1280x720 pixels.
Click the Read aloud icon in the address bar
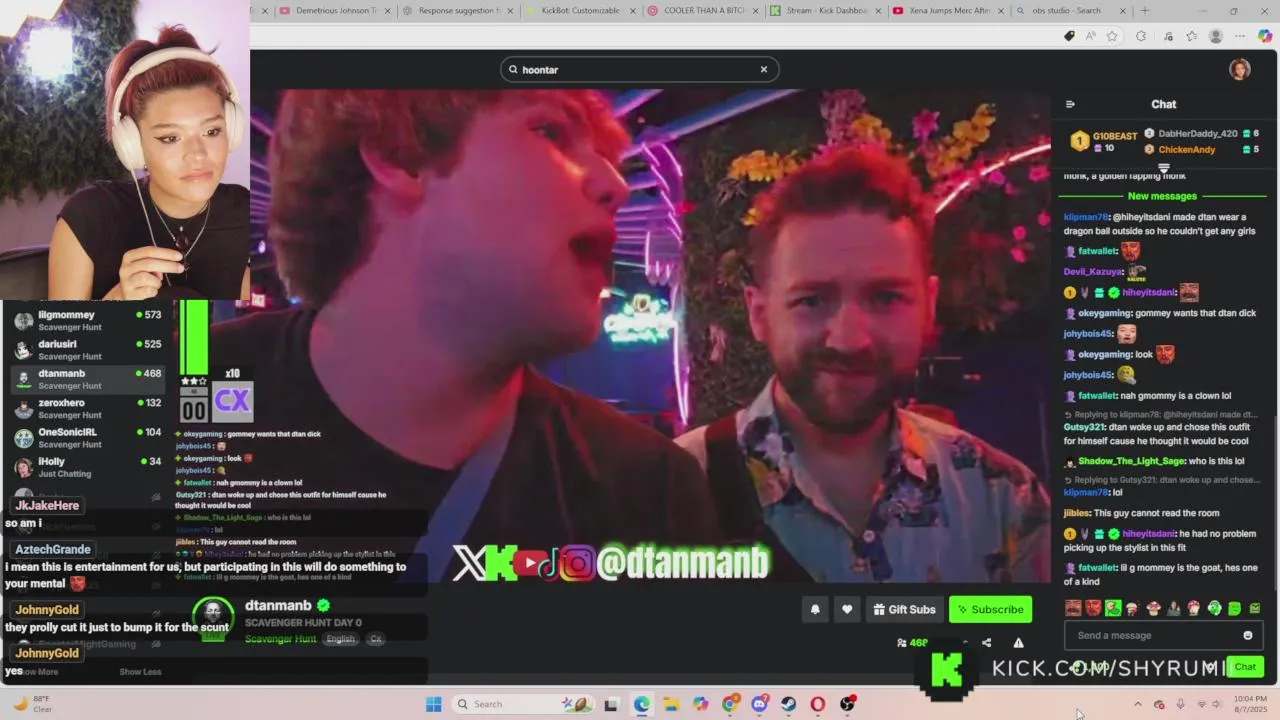(1090, 36)
